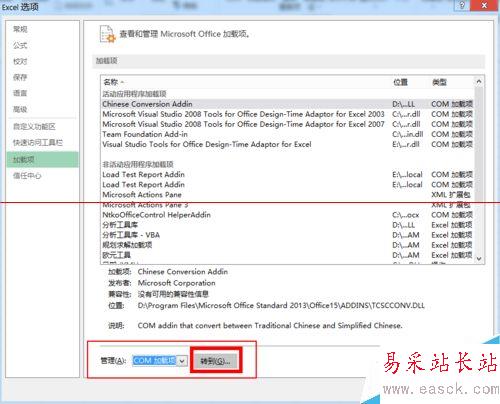
Task: Select the NtkoOfficeControl HelperAddin row
Action: (x=288, y=215)
